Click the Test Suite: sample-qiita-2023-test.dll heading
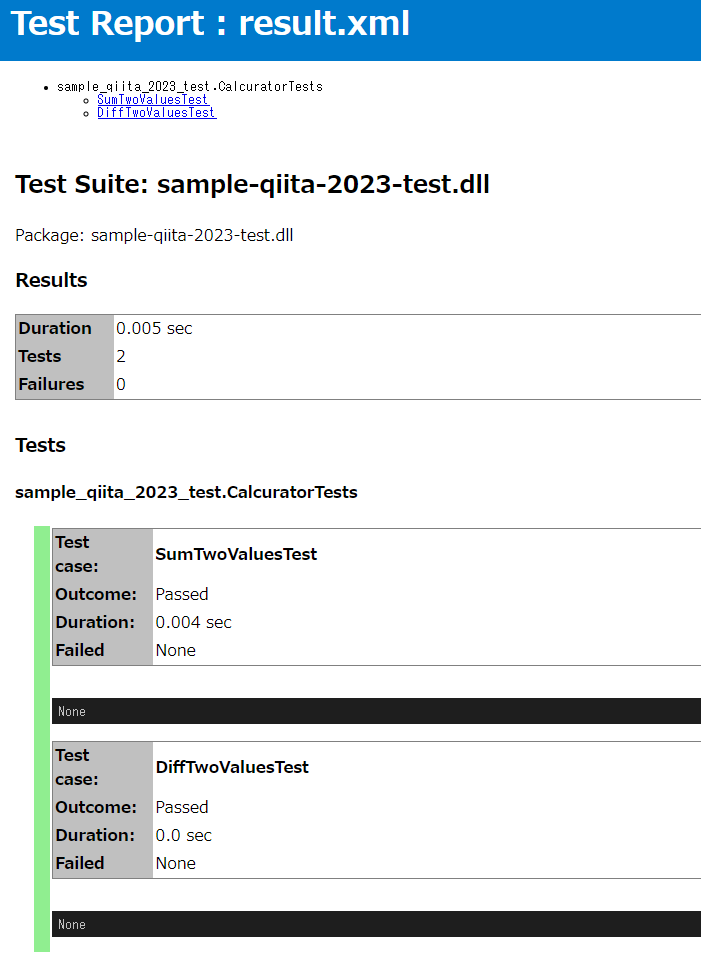The width and height of the screenshot is (701, 961). point(252,185)
